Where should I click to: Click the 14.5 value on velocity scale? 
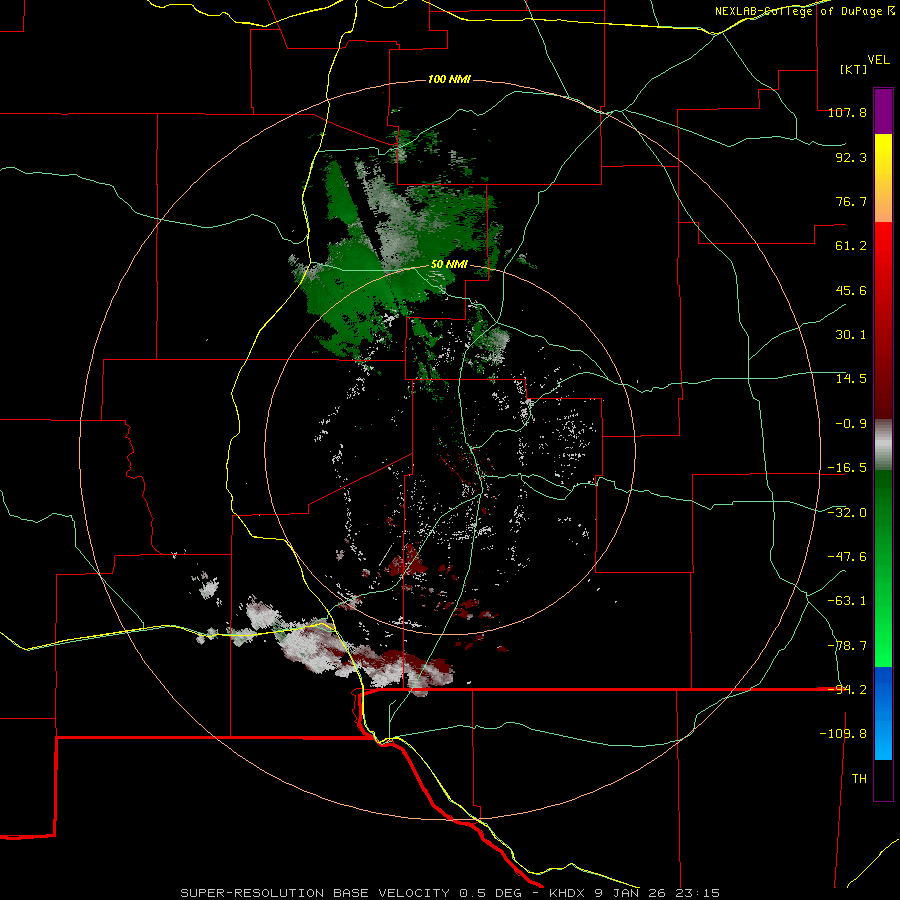pyautogui.click(x=851, y=378)
